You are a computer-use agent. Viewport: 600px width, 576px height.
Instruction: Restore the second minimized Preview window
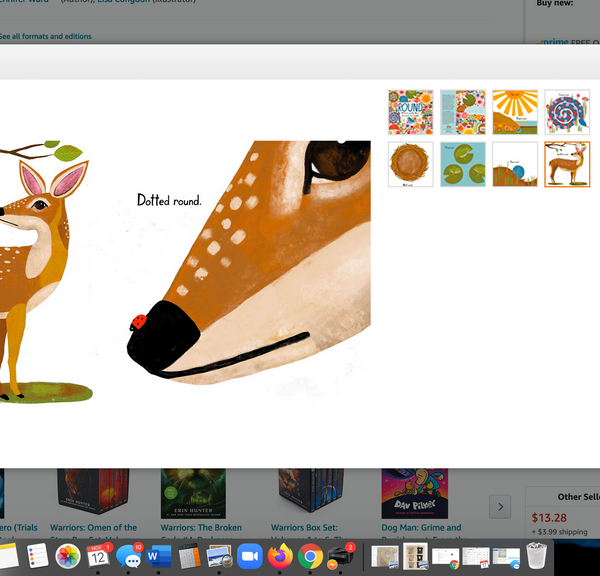416,556
